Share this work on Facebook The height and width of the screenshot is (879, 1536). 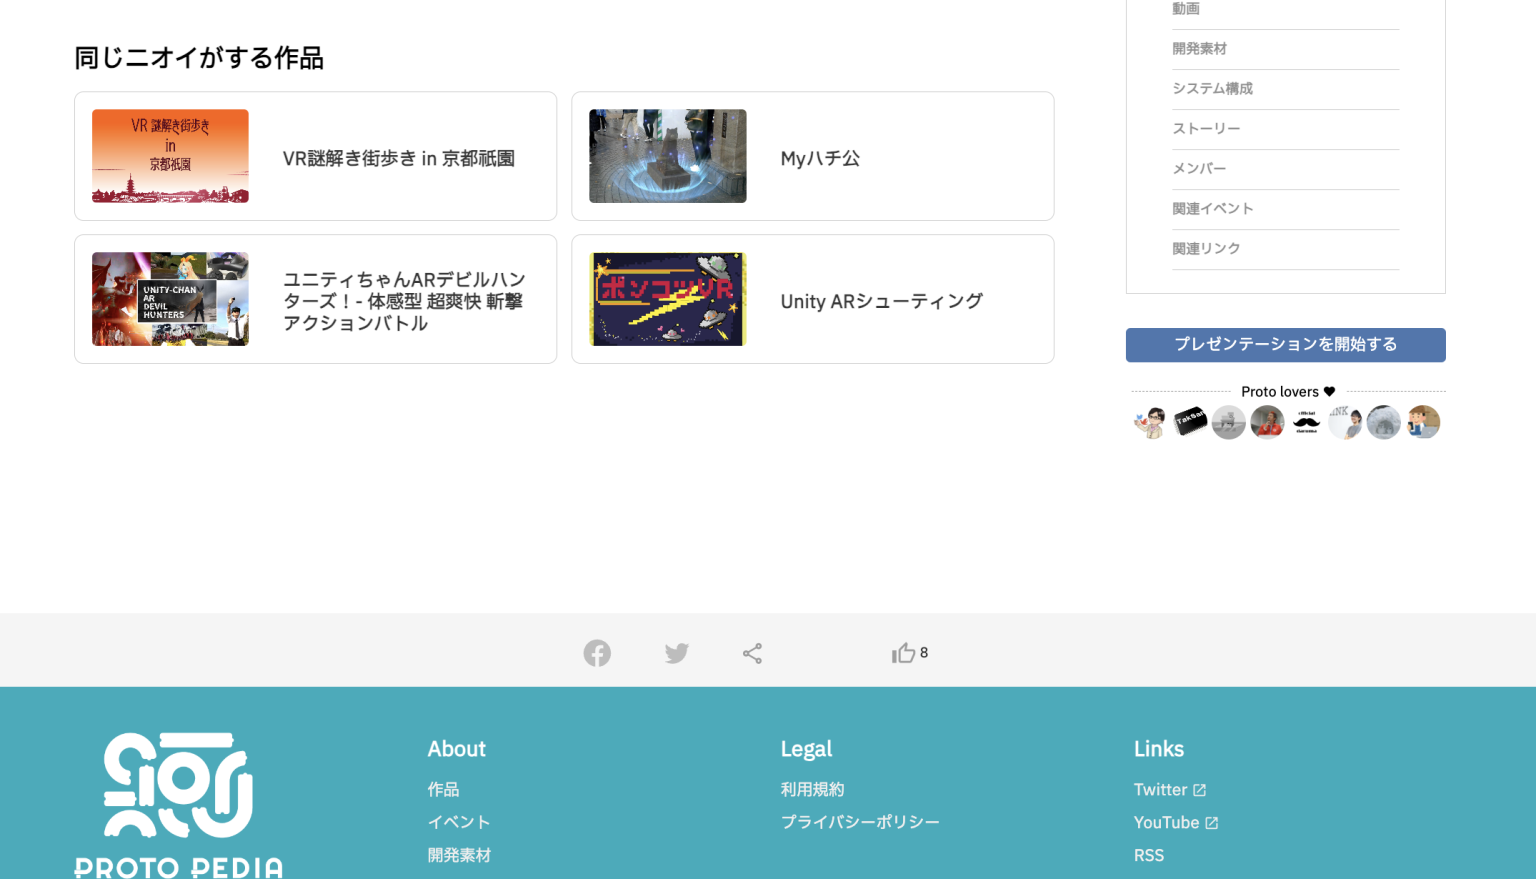597,652
